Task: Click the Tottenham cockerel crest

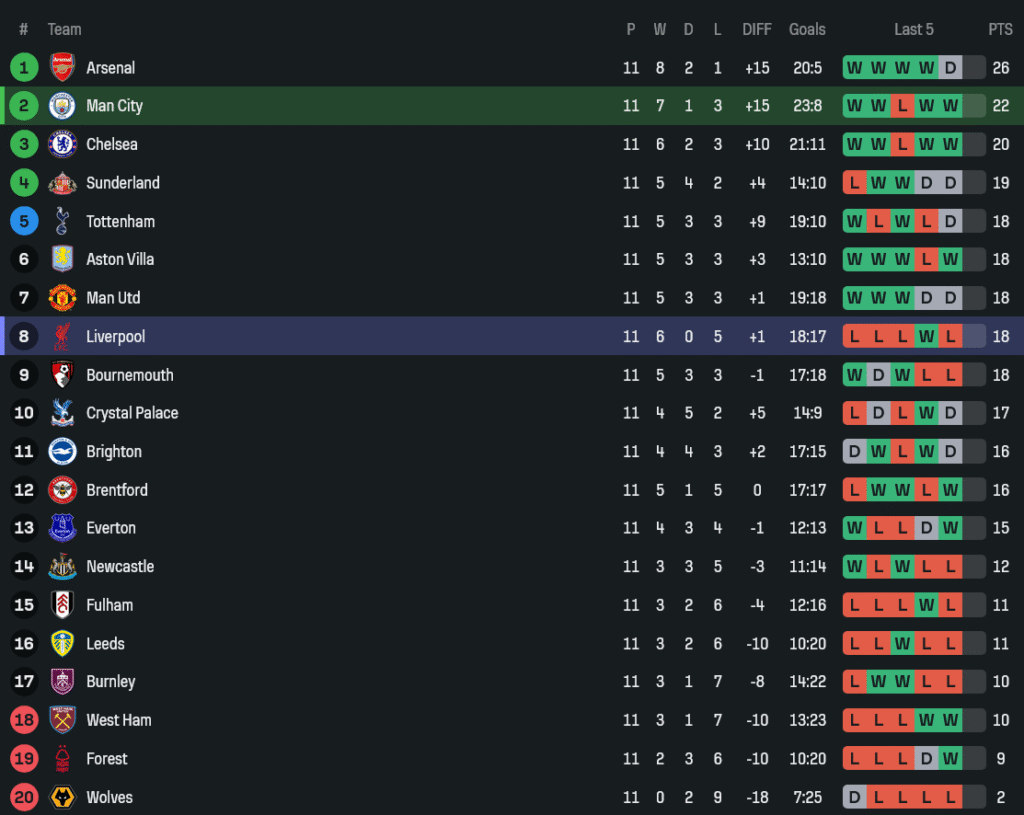Action: [62, 221]
